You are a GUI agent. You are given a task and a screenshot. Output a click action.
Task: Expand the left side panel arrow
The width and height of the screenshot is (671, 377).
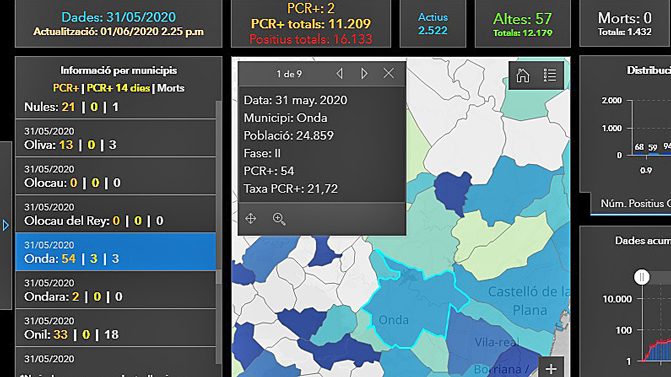click(x=6, y=225)
